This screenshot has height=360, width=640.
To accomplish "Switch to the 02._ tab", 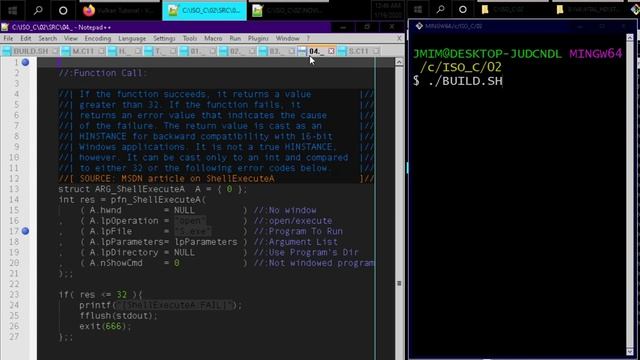I will 237,51.
